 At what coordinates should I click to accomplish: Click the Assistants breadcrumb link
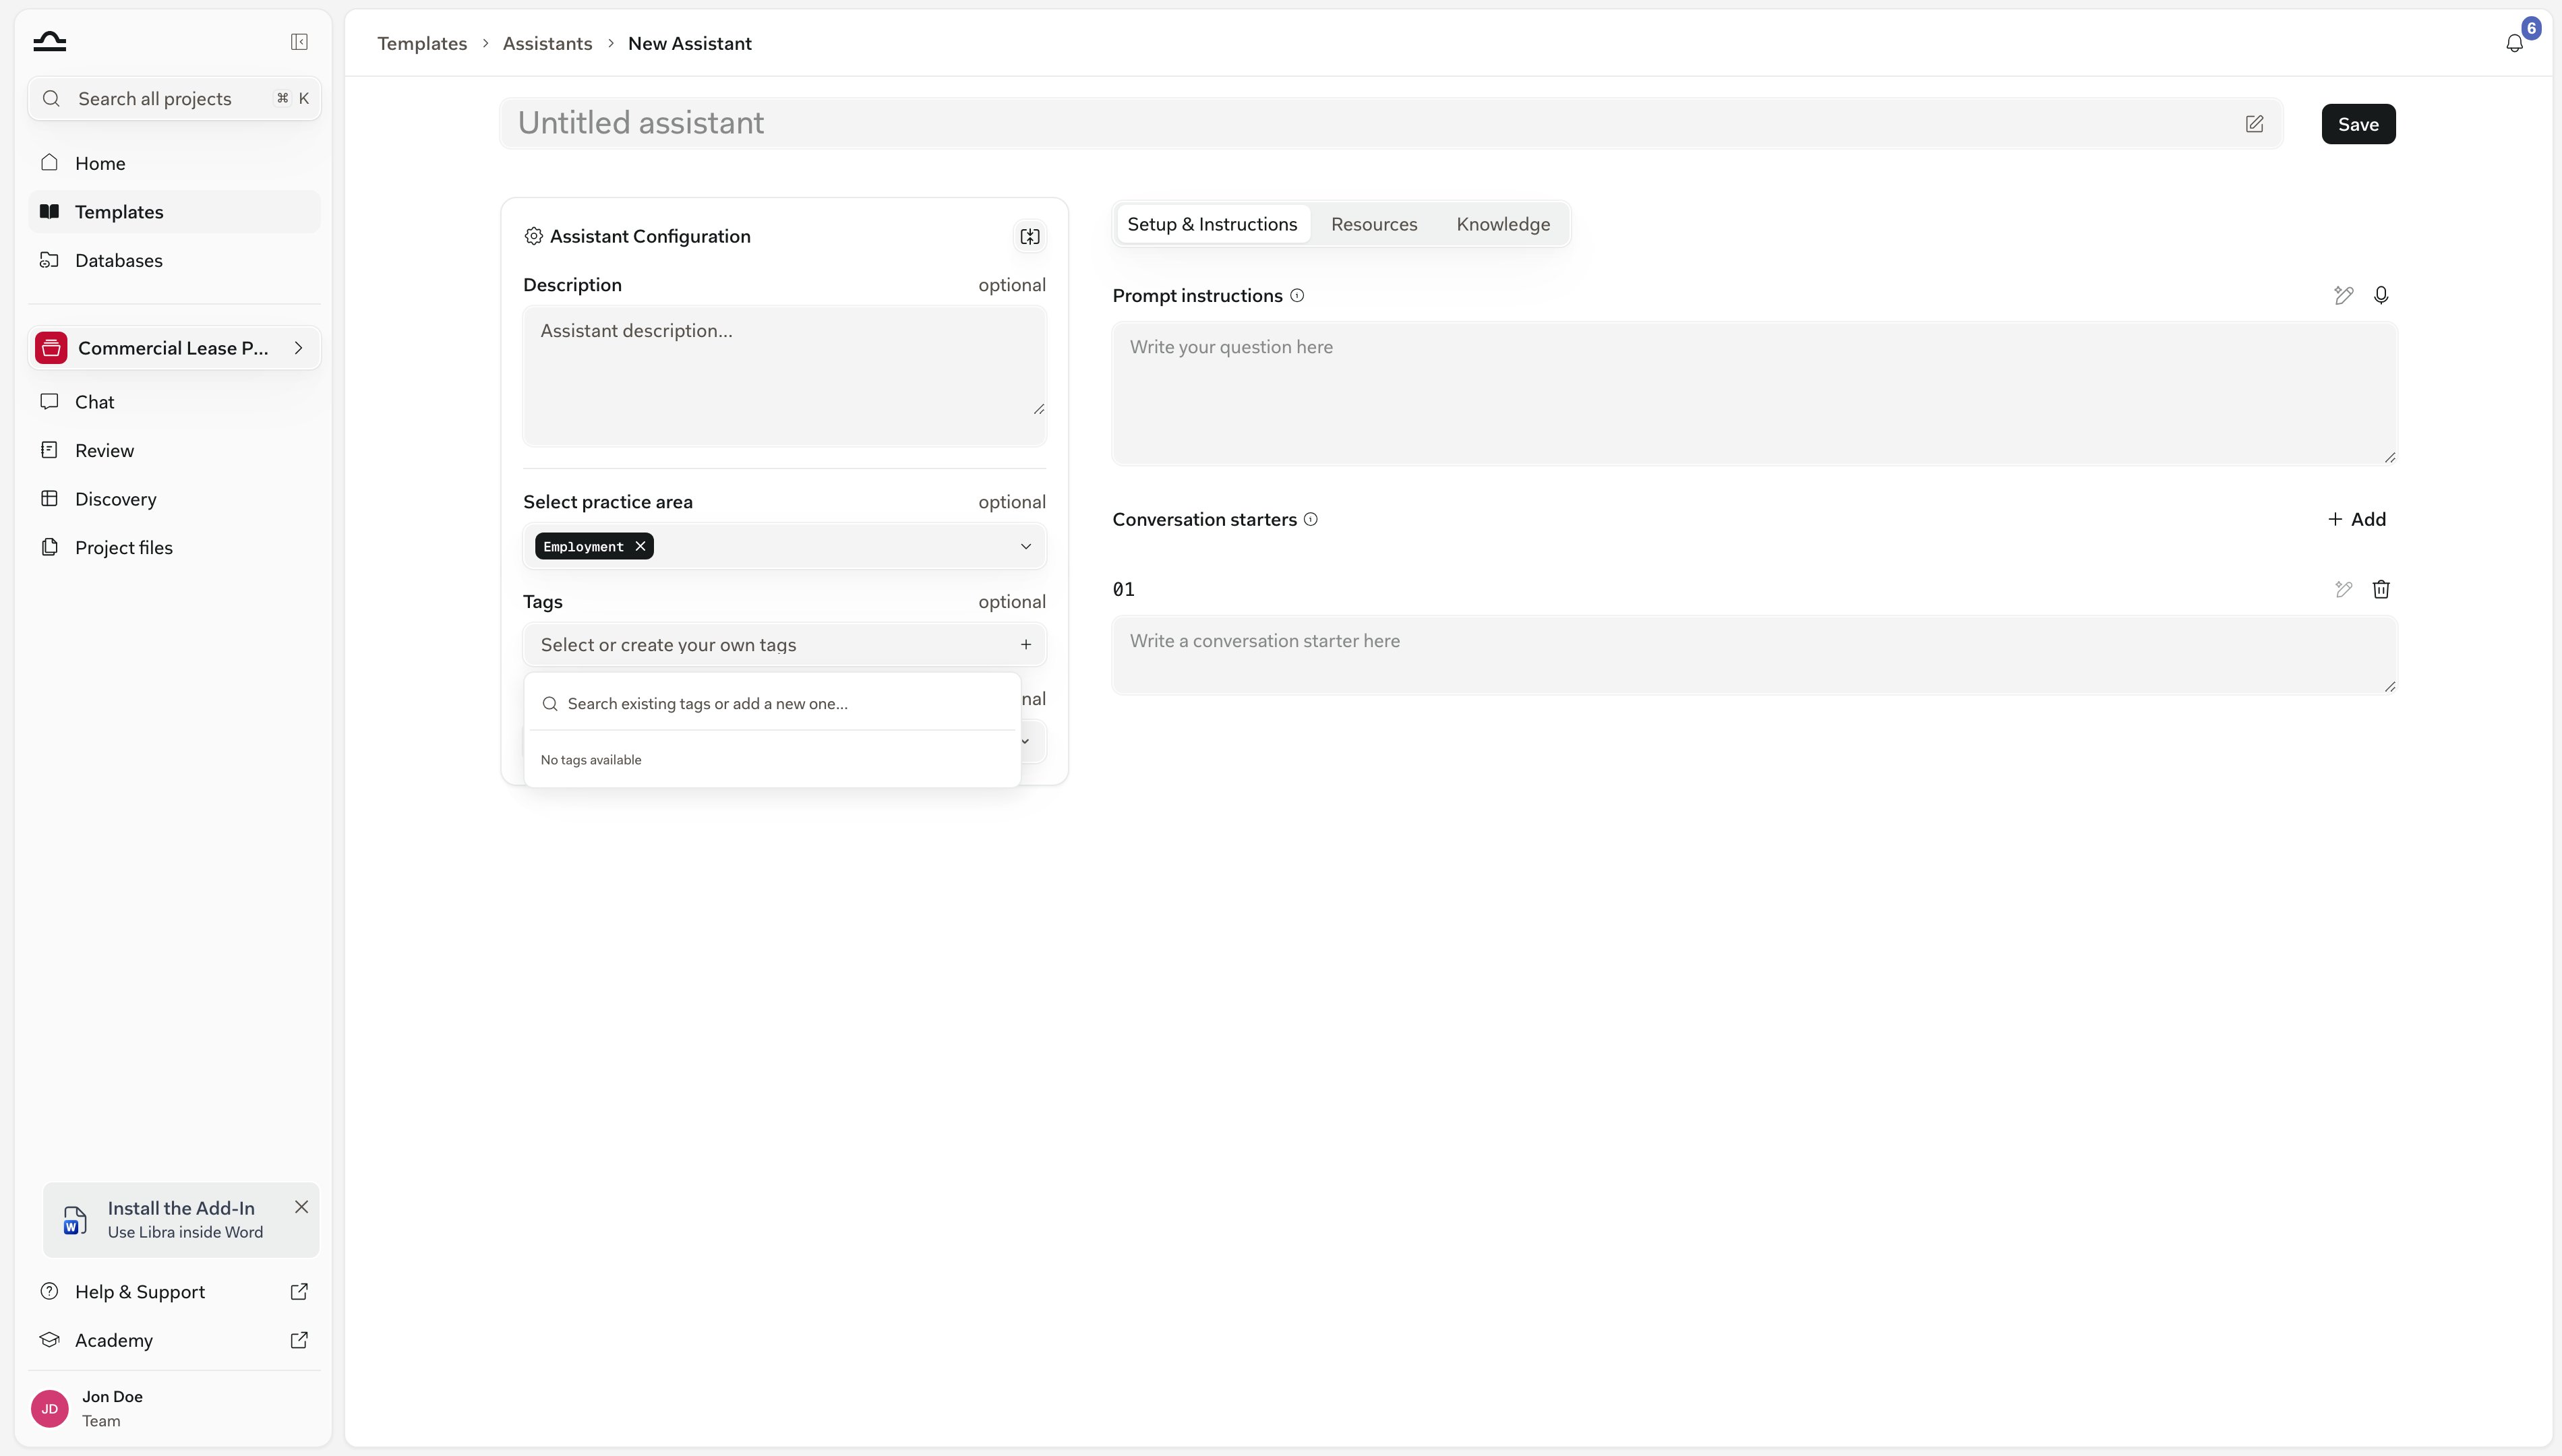click(x=547, y=43)
